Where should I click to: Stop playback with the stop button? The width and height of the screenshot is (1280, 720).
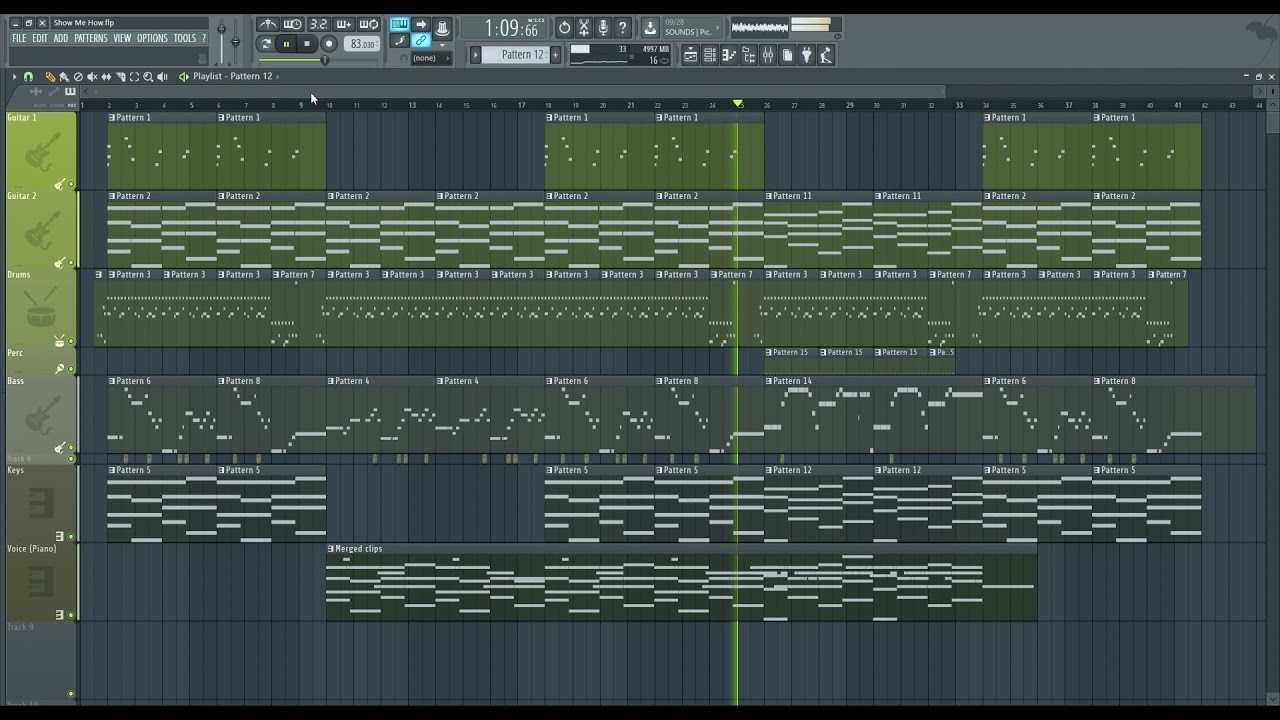click(306, 44)
